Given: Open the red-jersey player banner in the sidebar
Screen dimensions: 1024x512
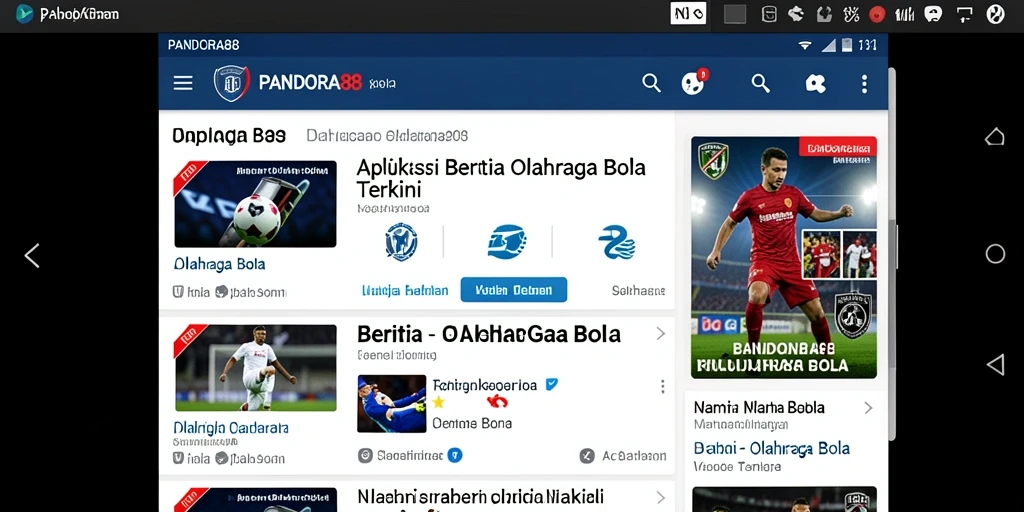Looking at the screenshot, I should coord(784,257).
